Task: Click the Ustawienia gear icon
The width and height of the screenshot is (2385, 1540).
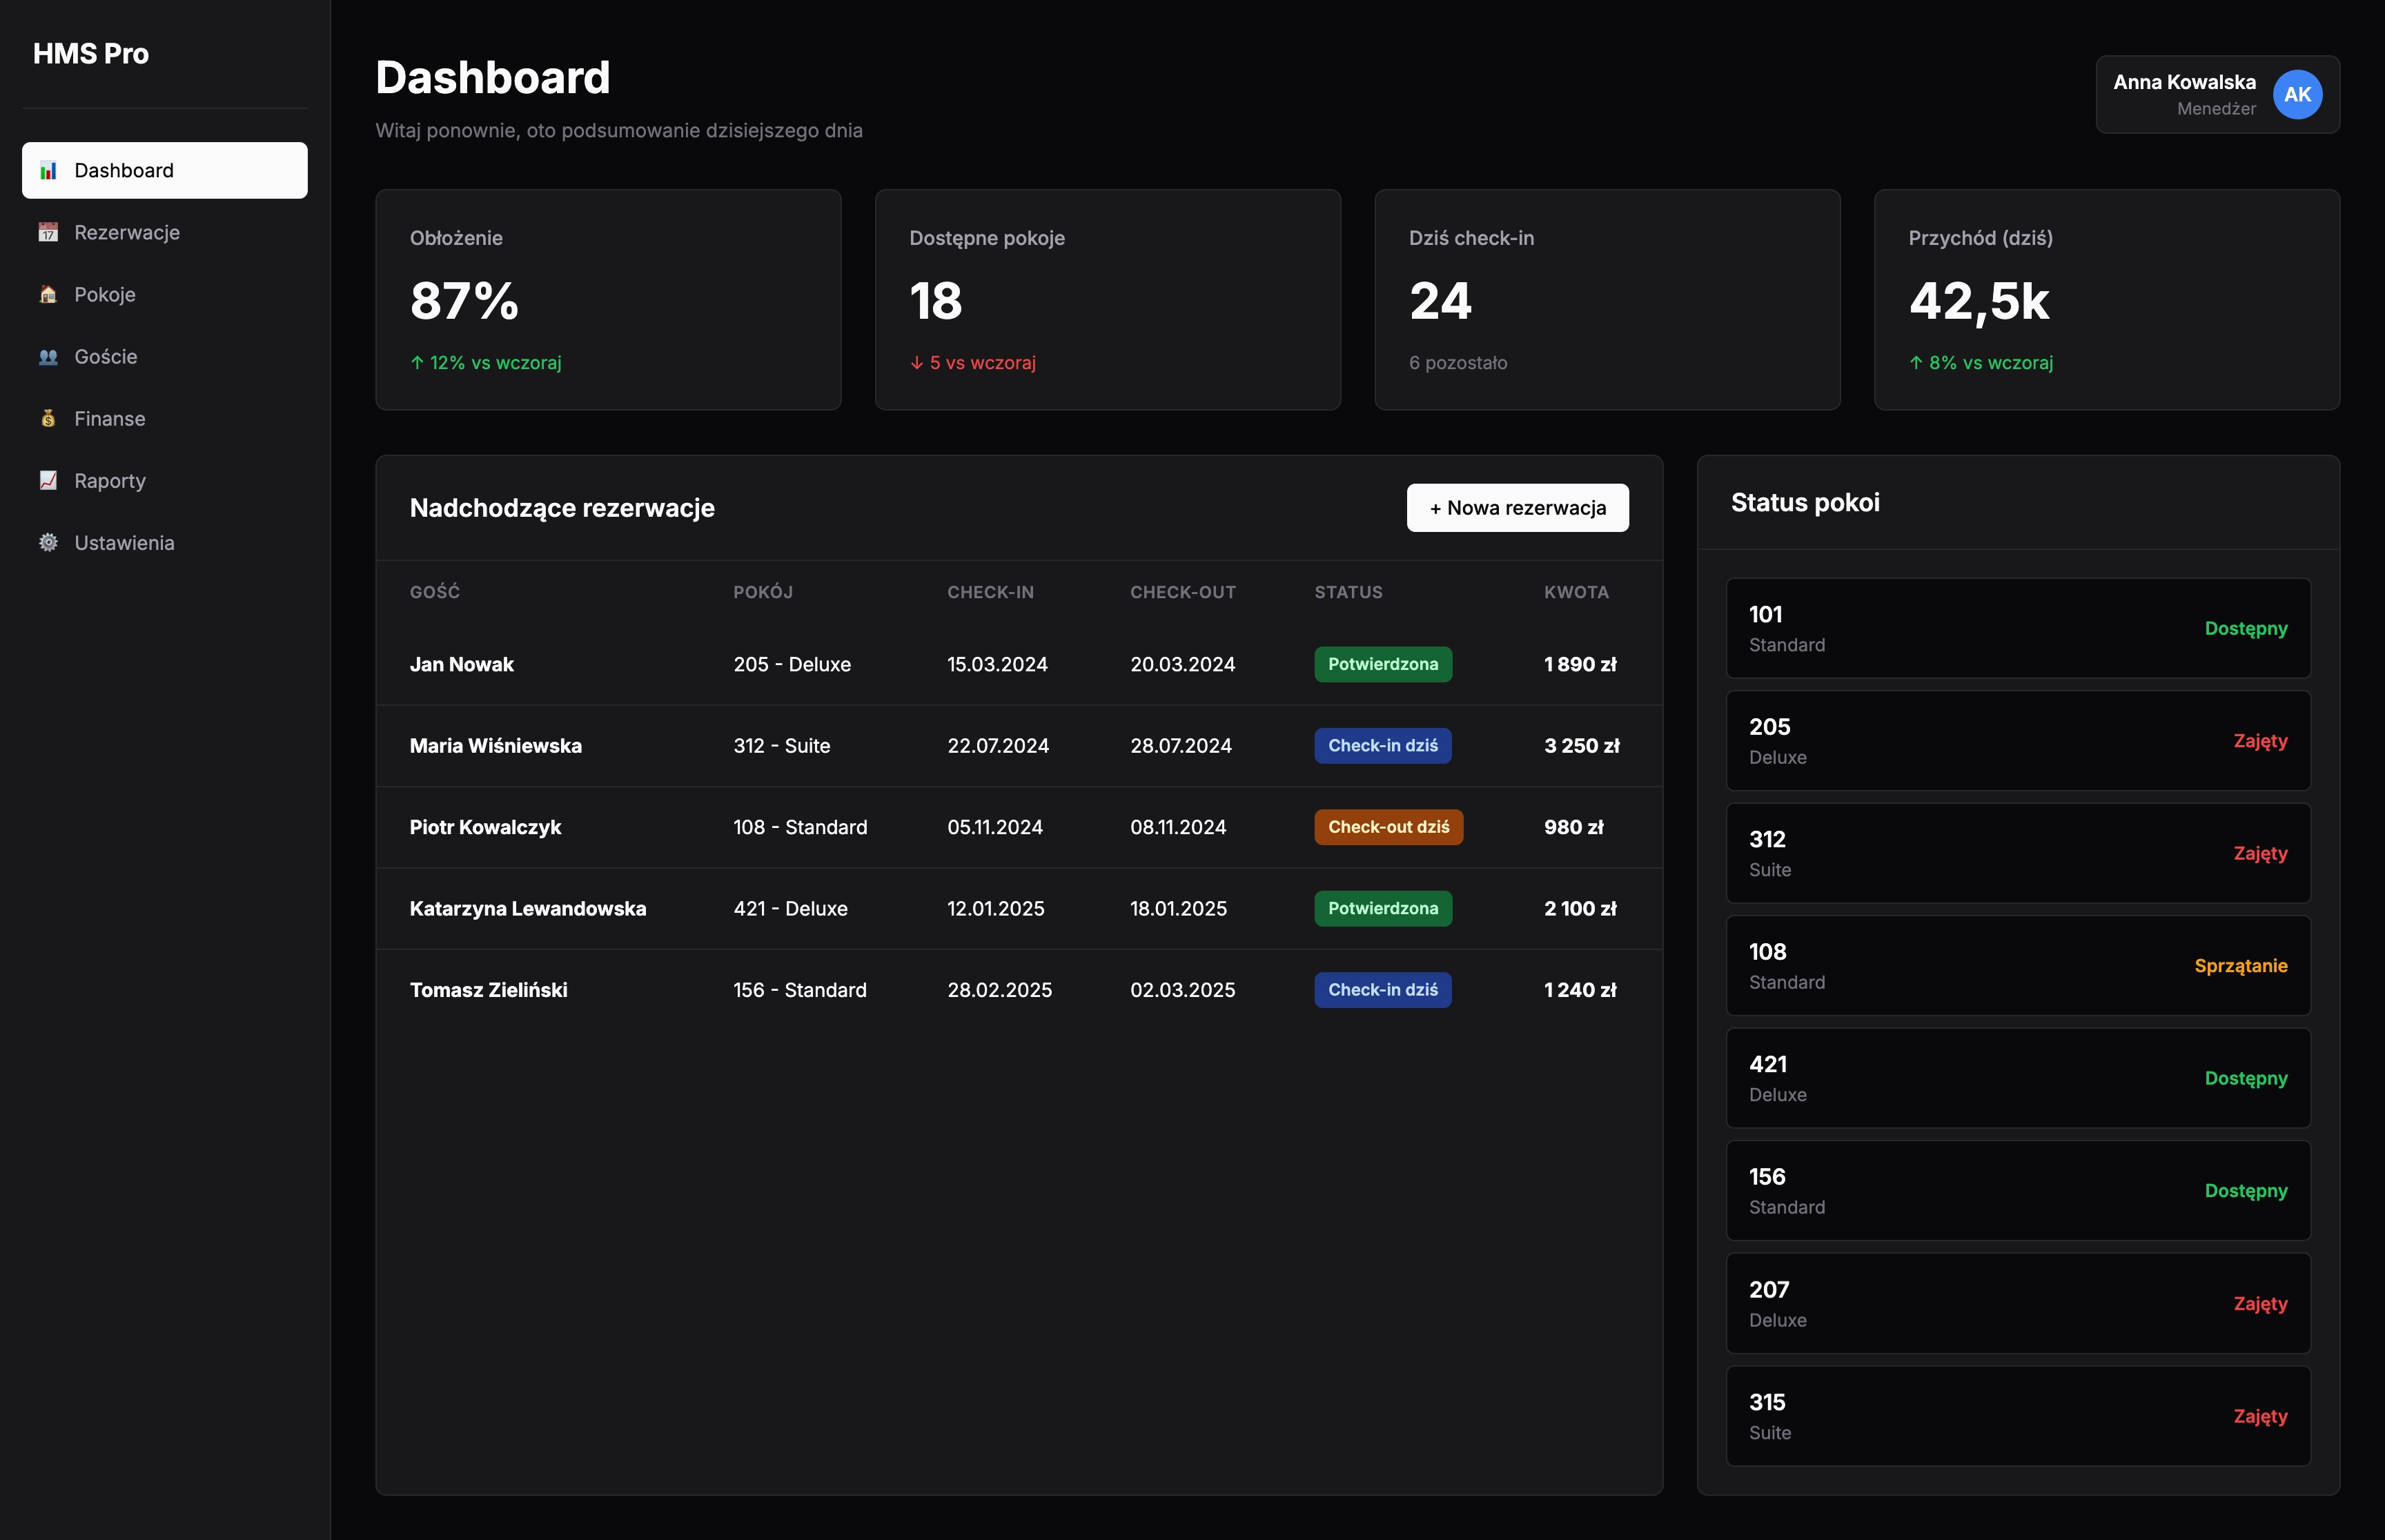Action: 48,543
